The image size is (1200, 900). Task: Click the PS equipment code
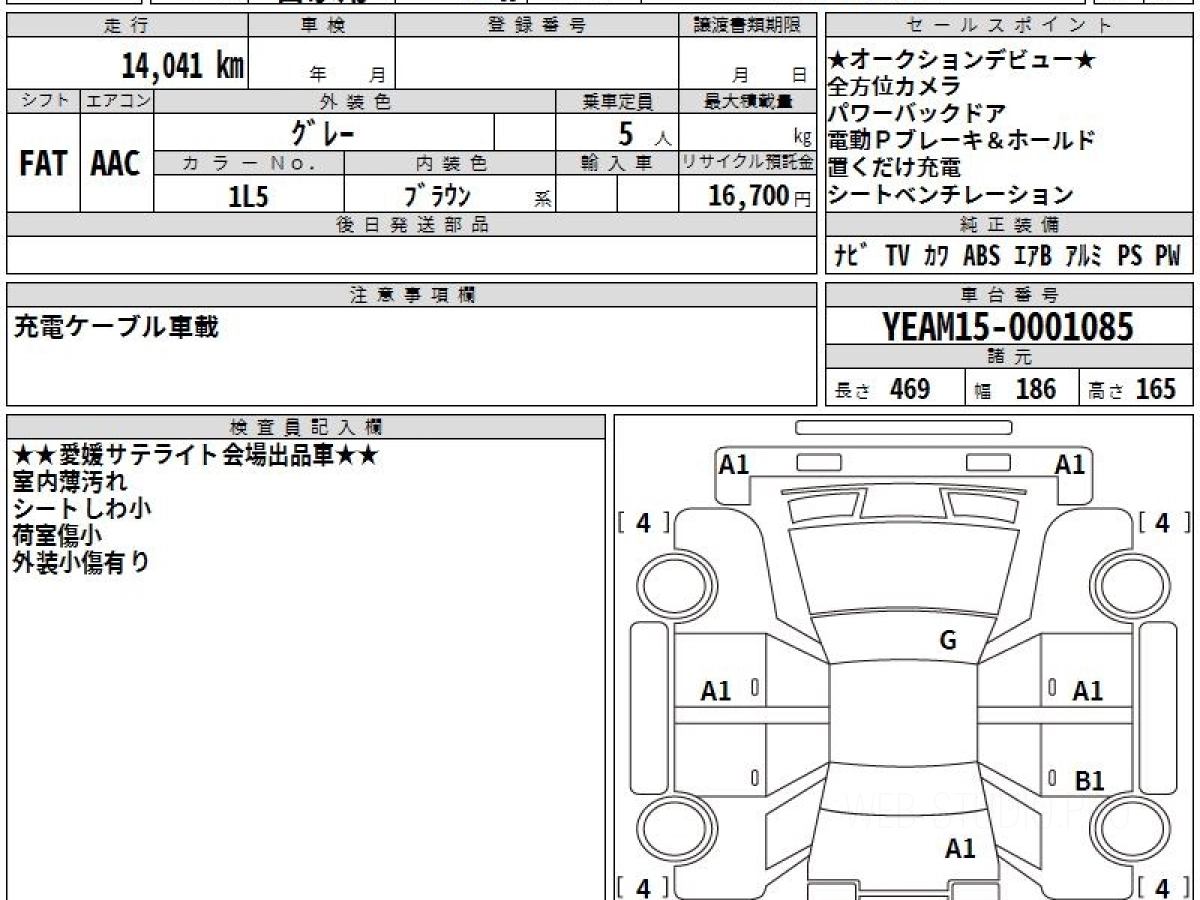1130,256
